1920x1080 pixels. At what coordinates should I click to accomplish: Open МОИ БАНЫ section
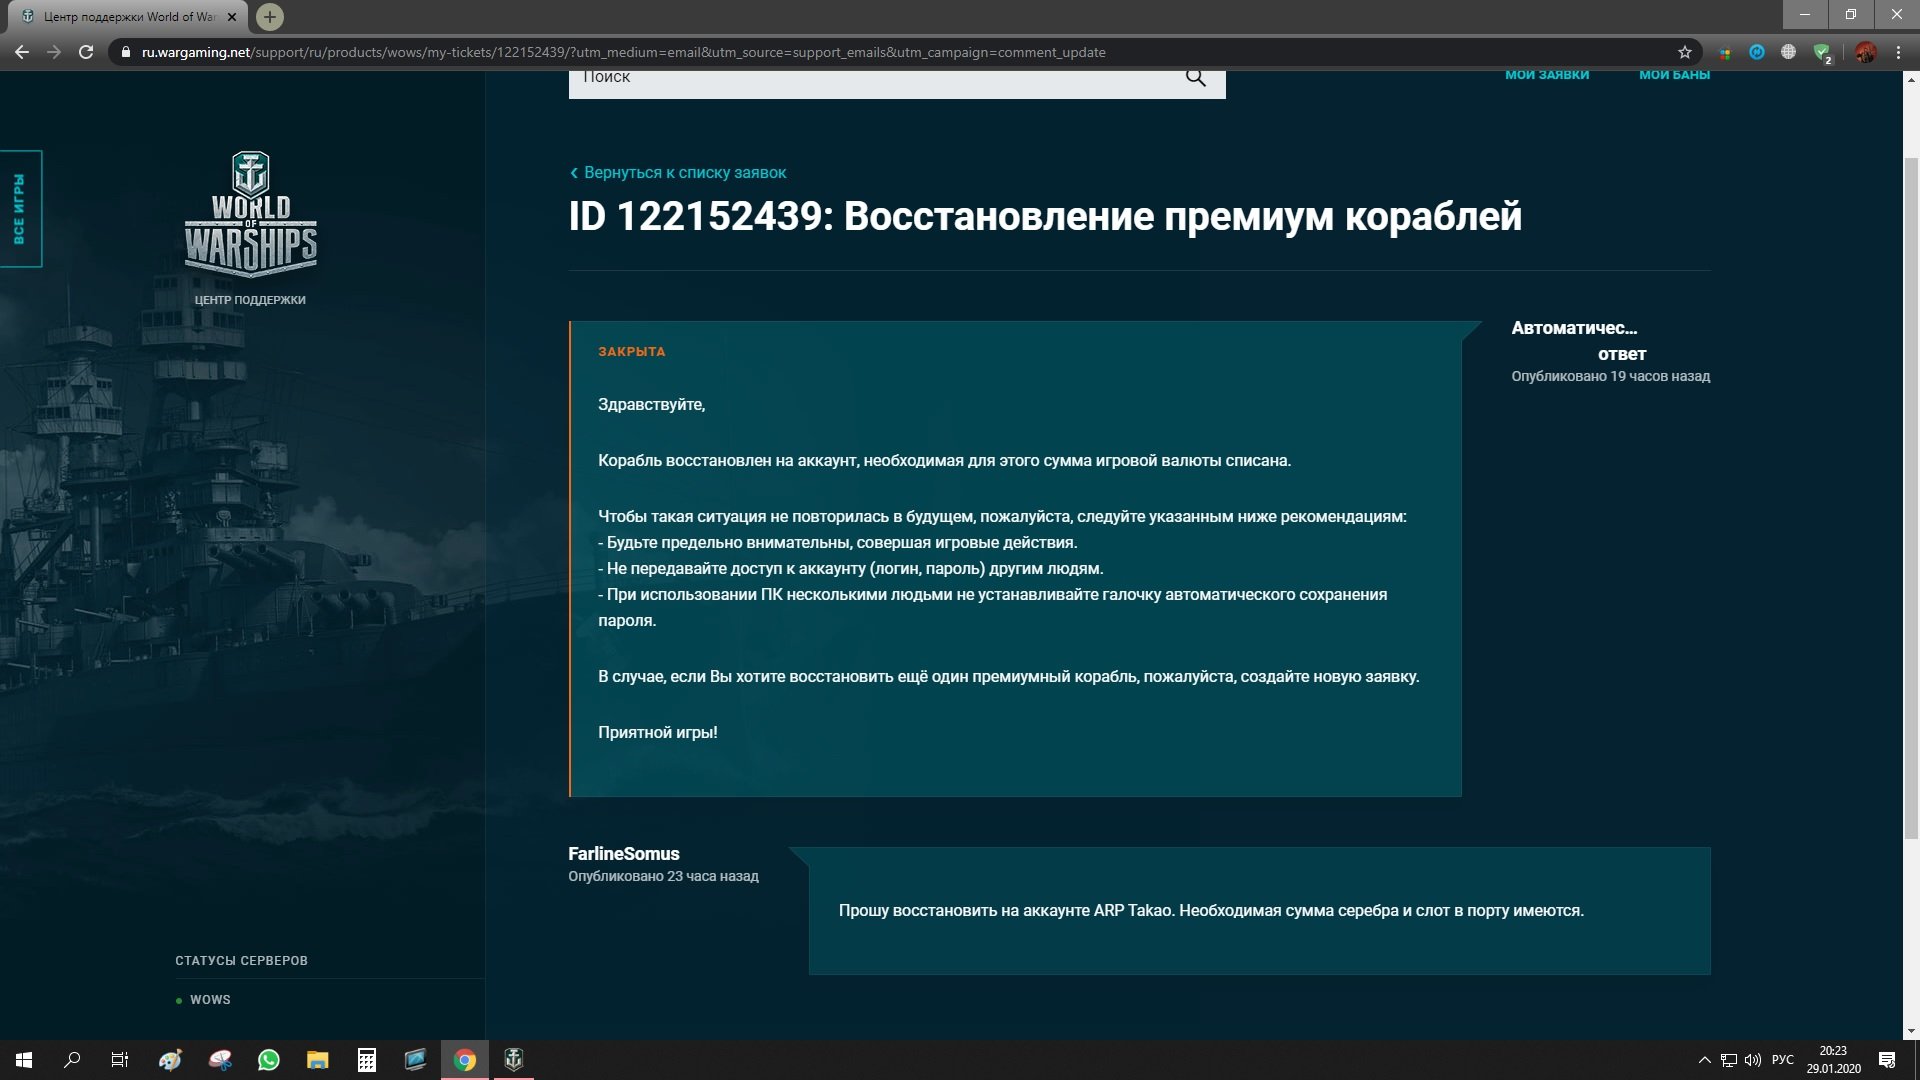coord(1674,75)
